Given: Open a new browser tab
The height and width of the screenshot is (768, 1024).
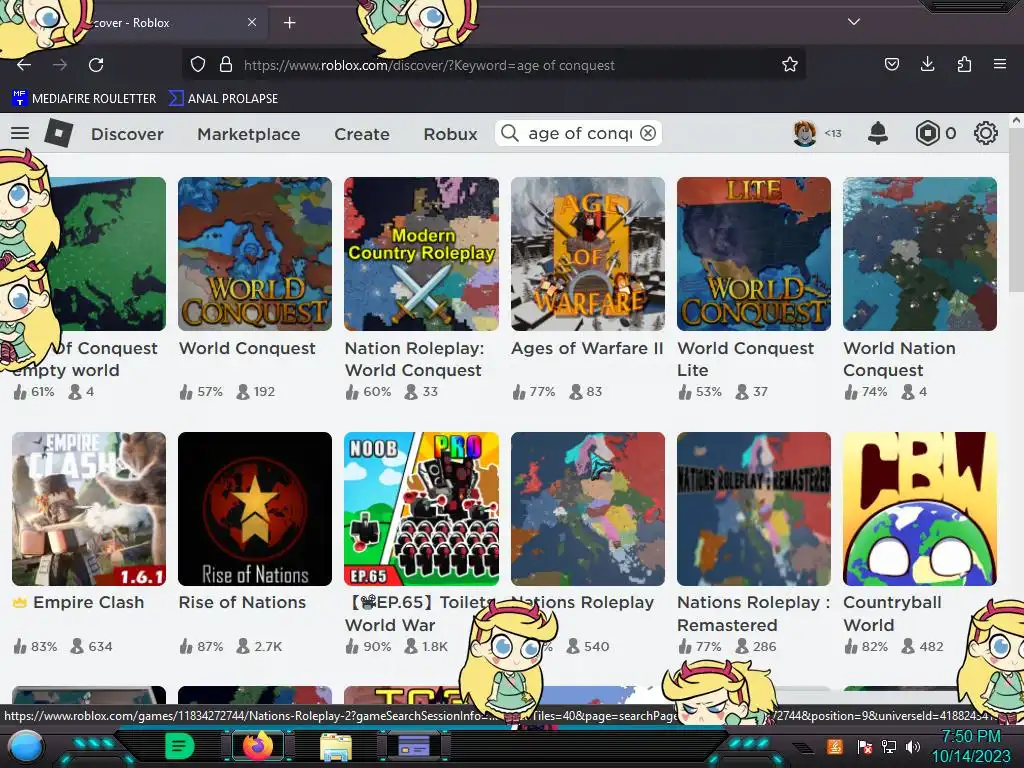Looking at the screenshot, I should [289, 23].
